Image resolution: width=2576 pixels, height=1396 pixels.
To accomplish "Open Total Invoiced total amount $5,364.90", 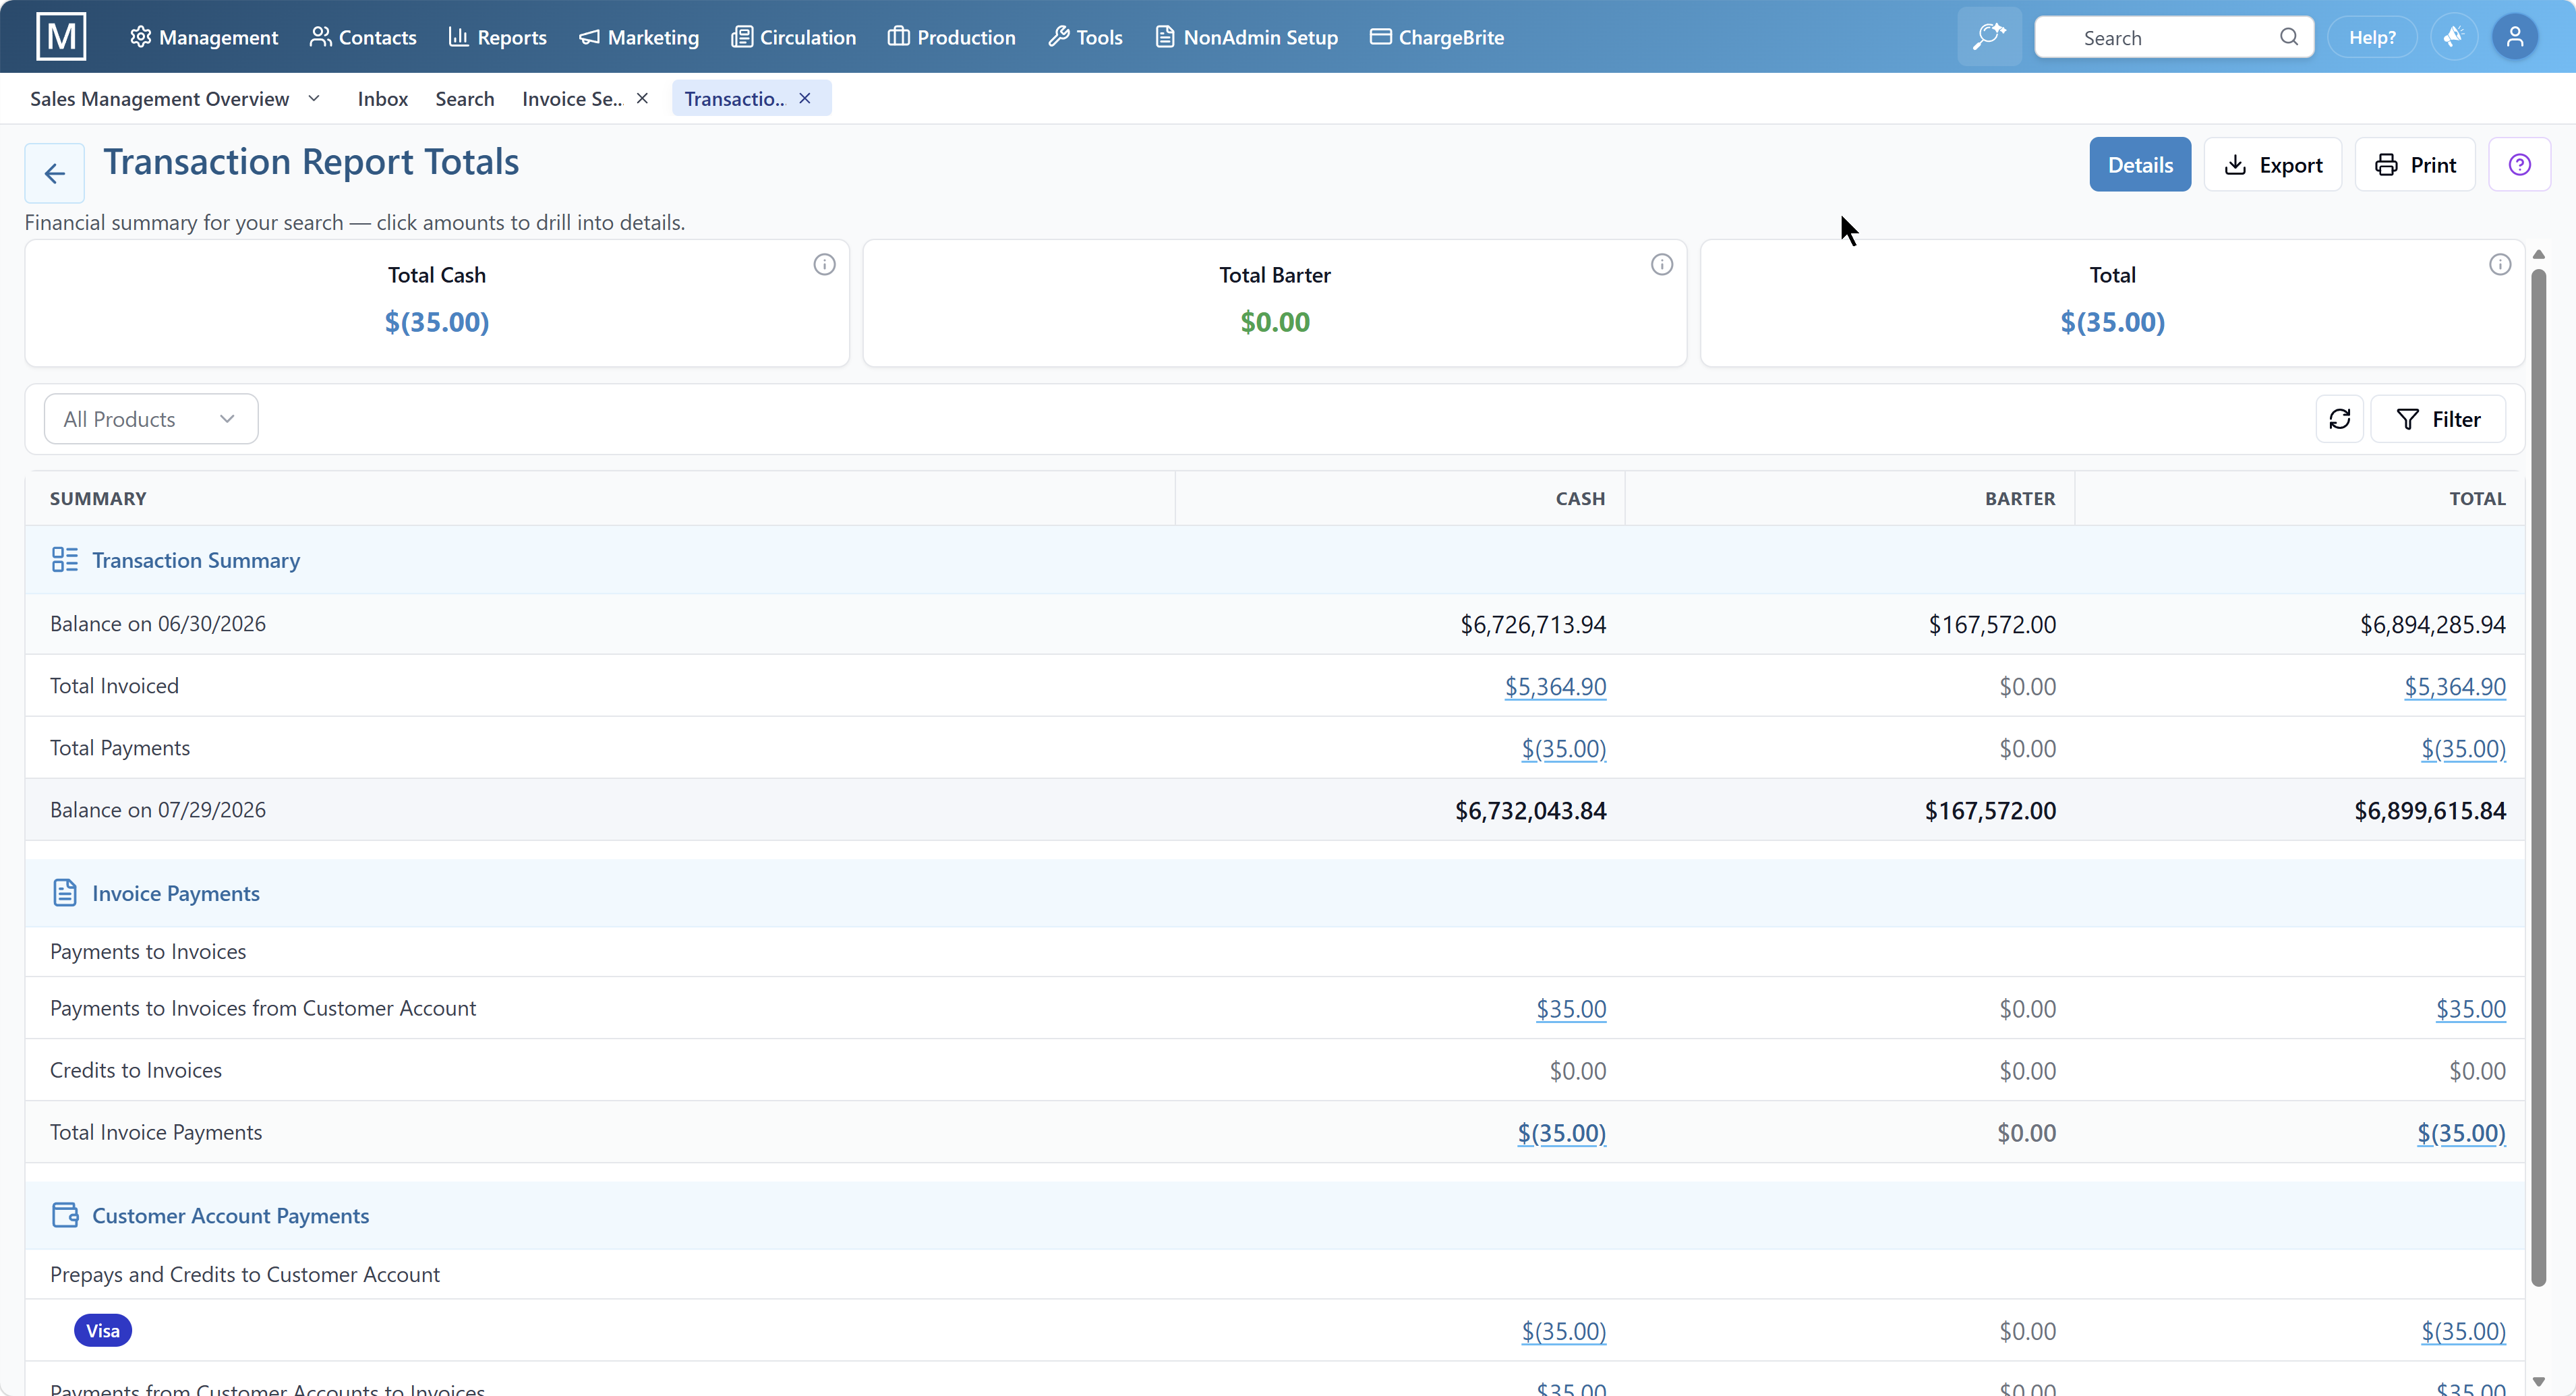I will coord(2455,687).
